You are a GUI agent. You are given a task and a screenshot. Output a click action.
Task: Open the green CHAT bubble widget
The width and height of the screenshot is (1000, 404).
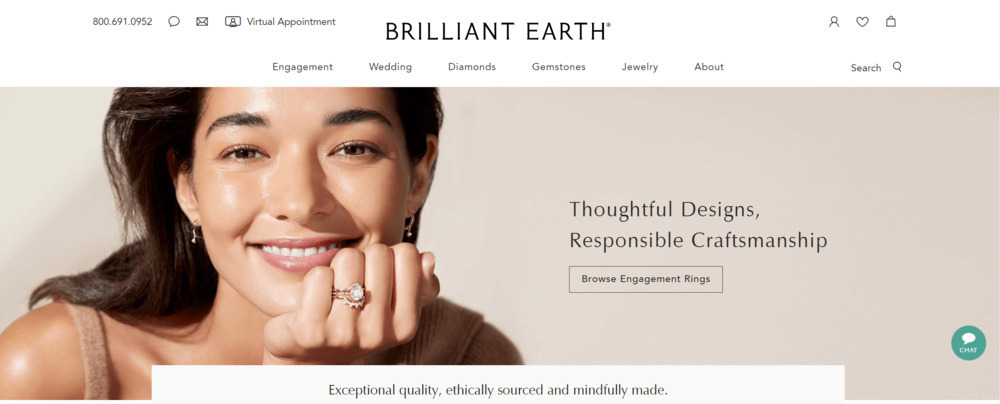968,343
